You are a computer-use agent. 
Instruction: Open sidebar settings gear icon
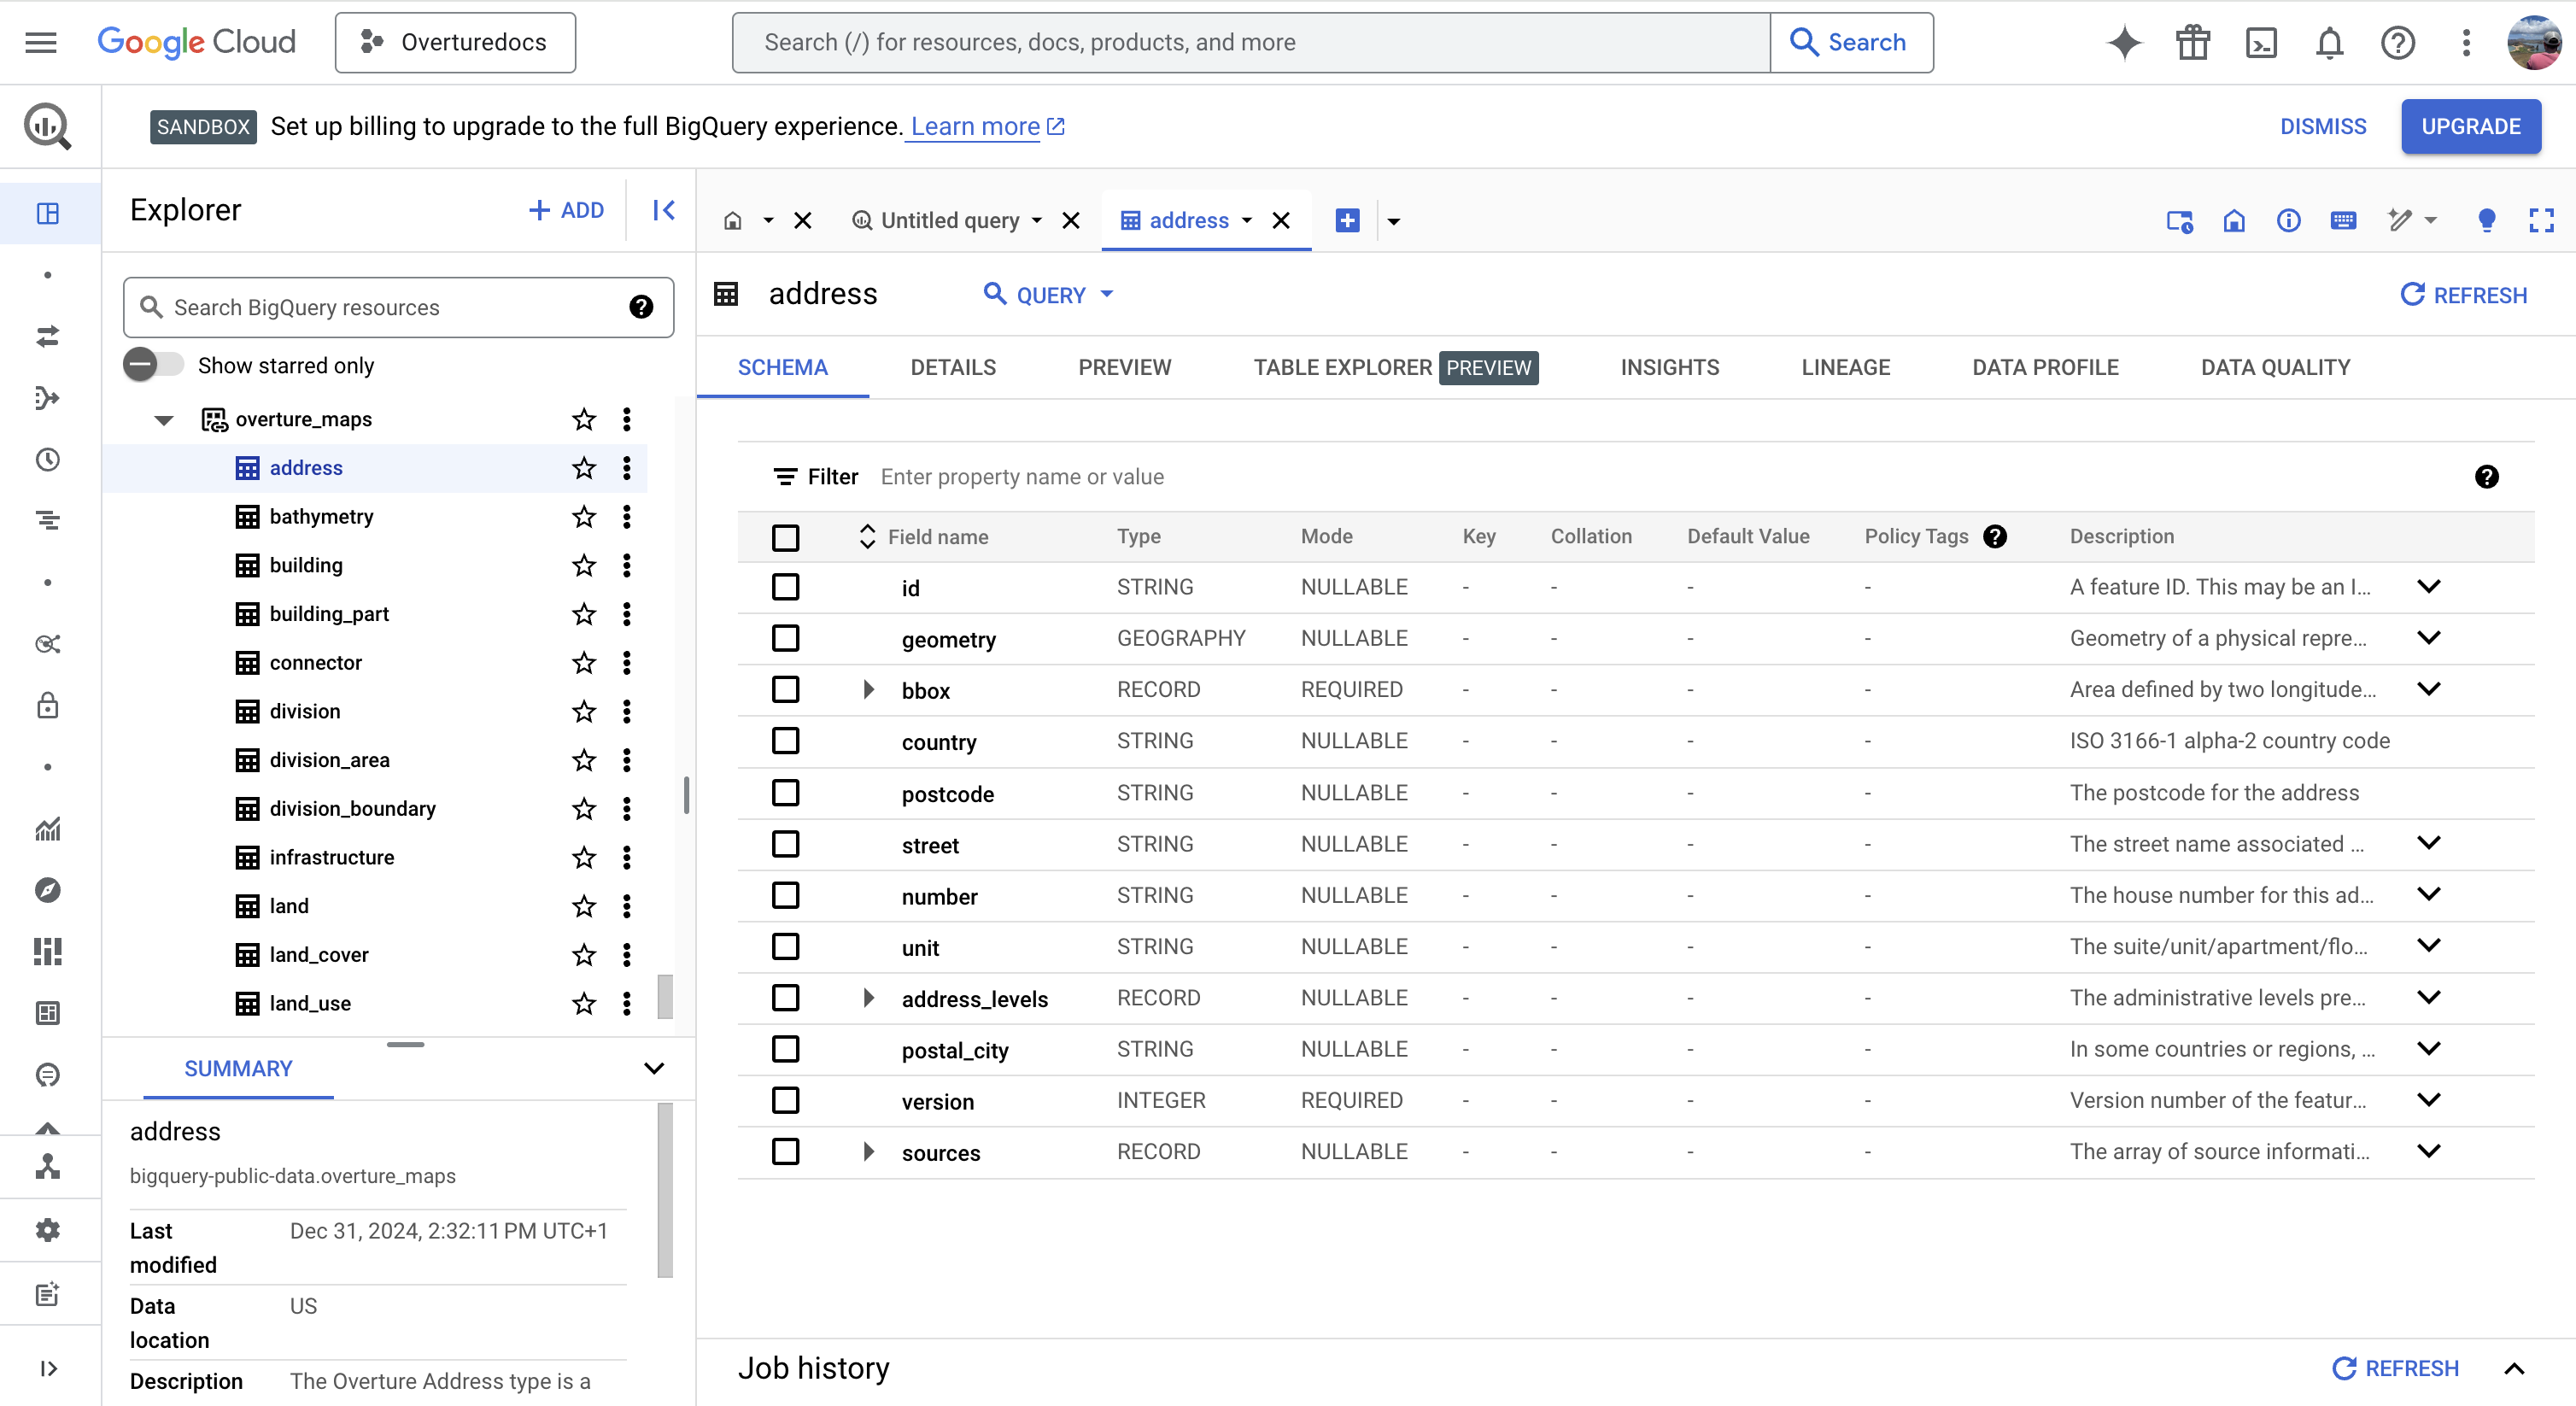[x=47, y=1230]
